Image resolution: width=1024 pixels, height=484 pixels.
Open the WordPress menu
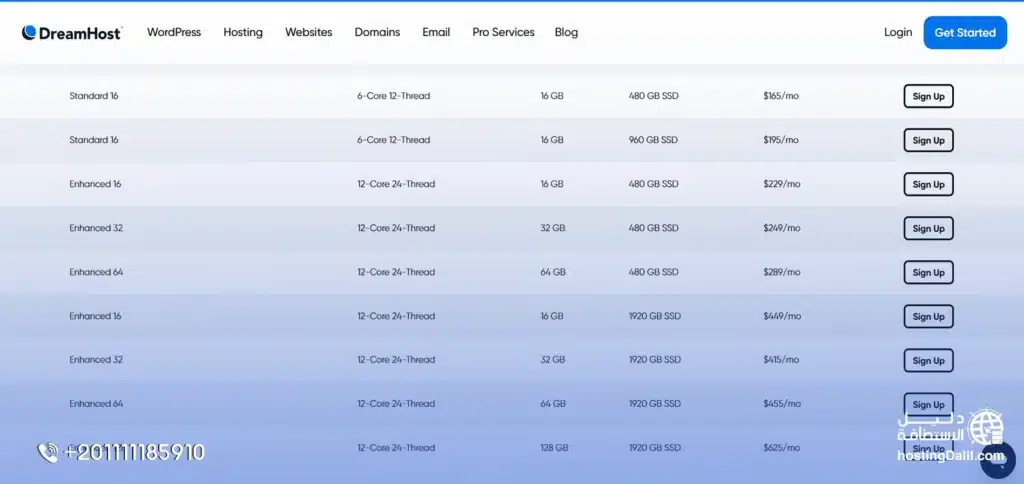[x=174, y=32]
